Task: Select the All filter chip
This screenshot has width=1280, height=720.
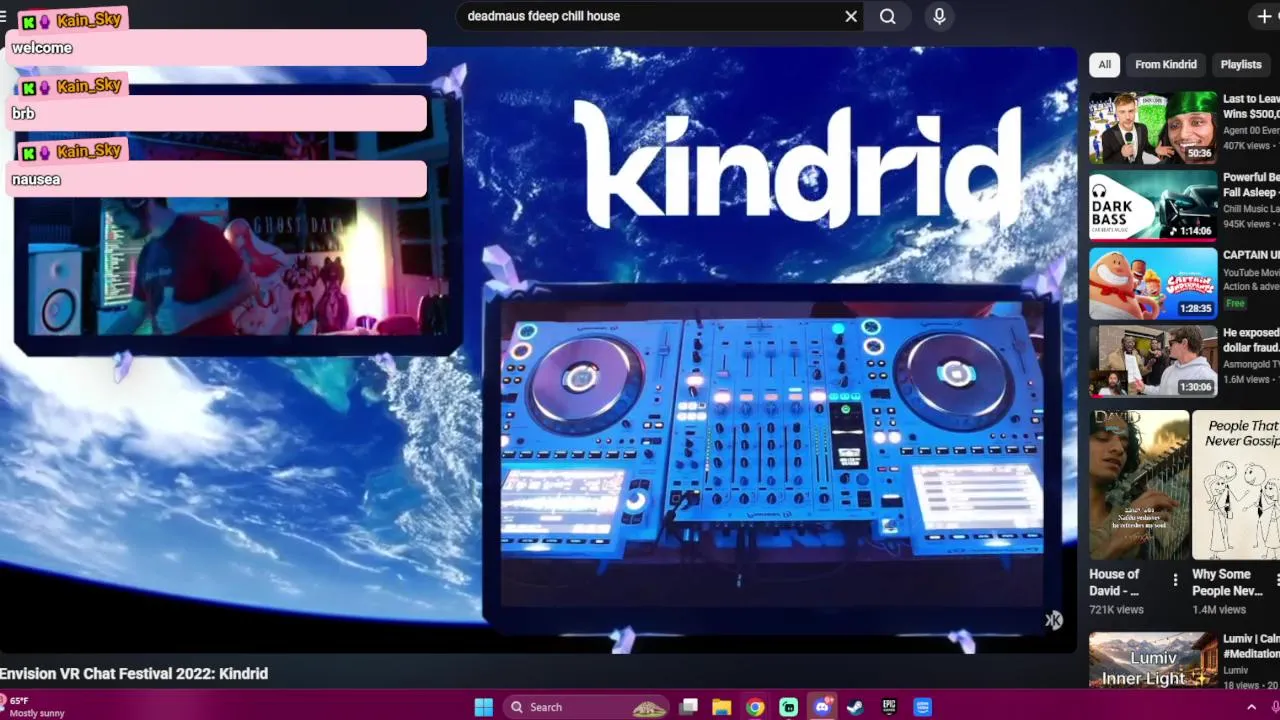Action: (1104, 64)
